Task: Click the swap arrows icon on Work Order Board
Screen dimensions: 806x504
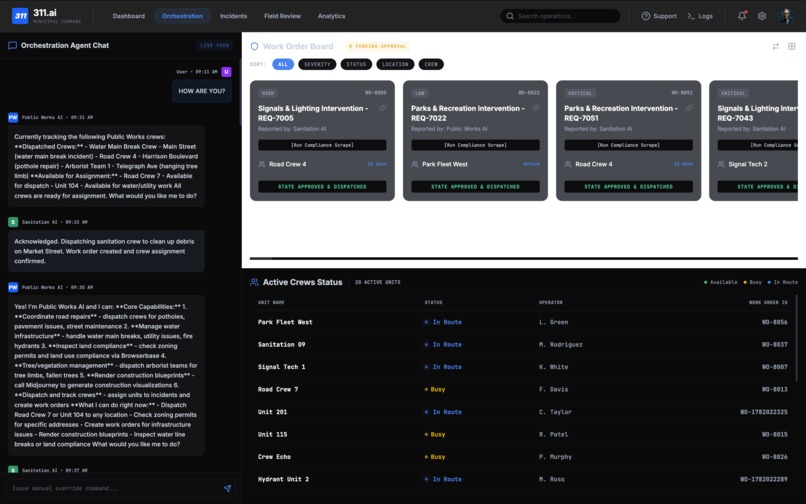Action: click(776, 46)
